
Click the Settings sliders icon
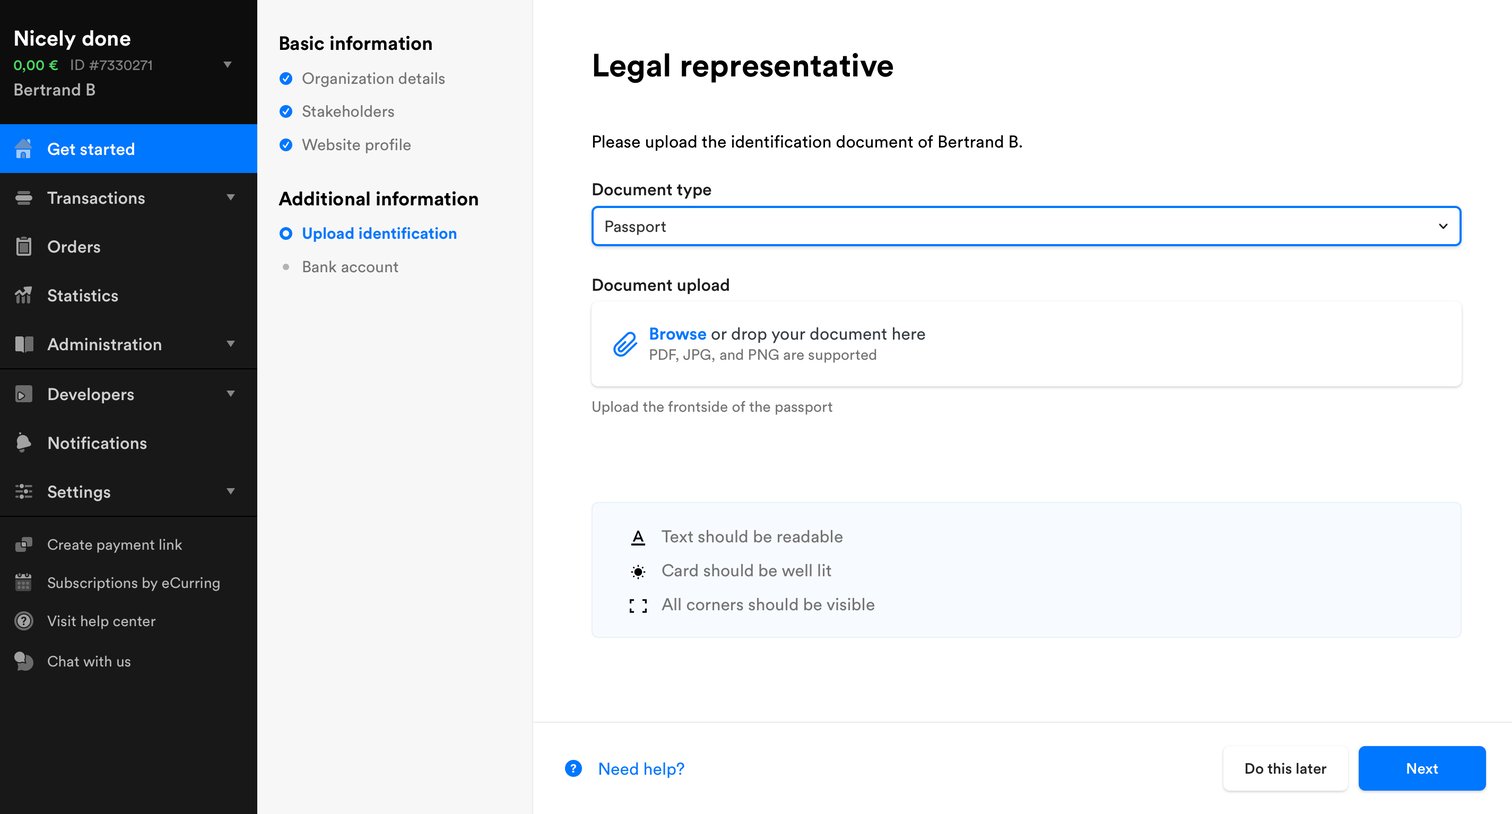pyautogui.click(x=24, y=492)
